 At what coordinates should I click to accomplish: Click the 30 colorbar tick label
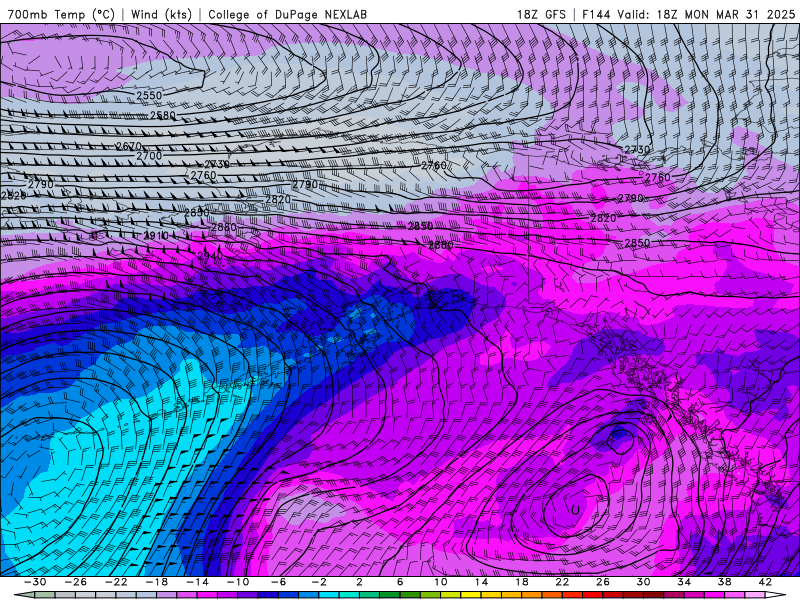pos(643,582)
